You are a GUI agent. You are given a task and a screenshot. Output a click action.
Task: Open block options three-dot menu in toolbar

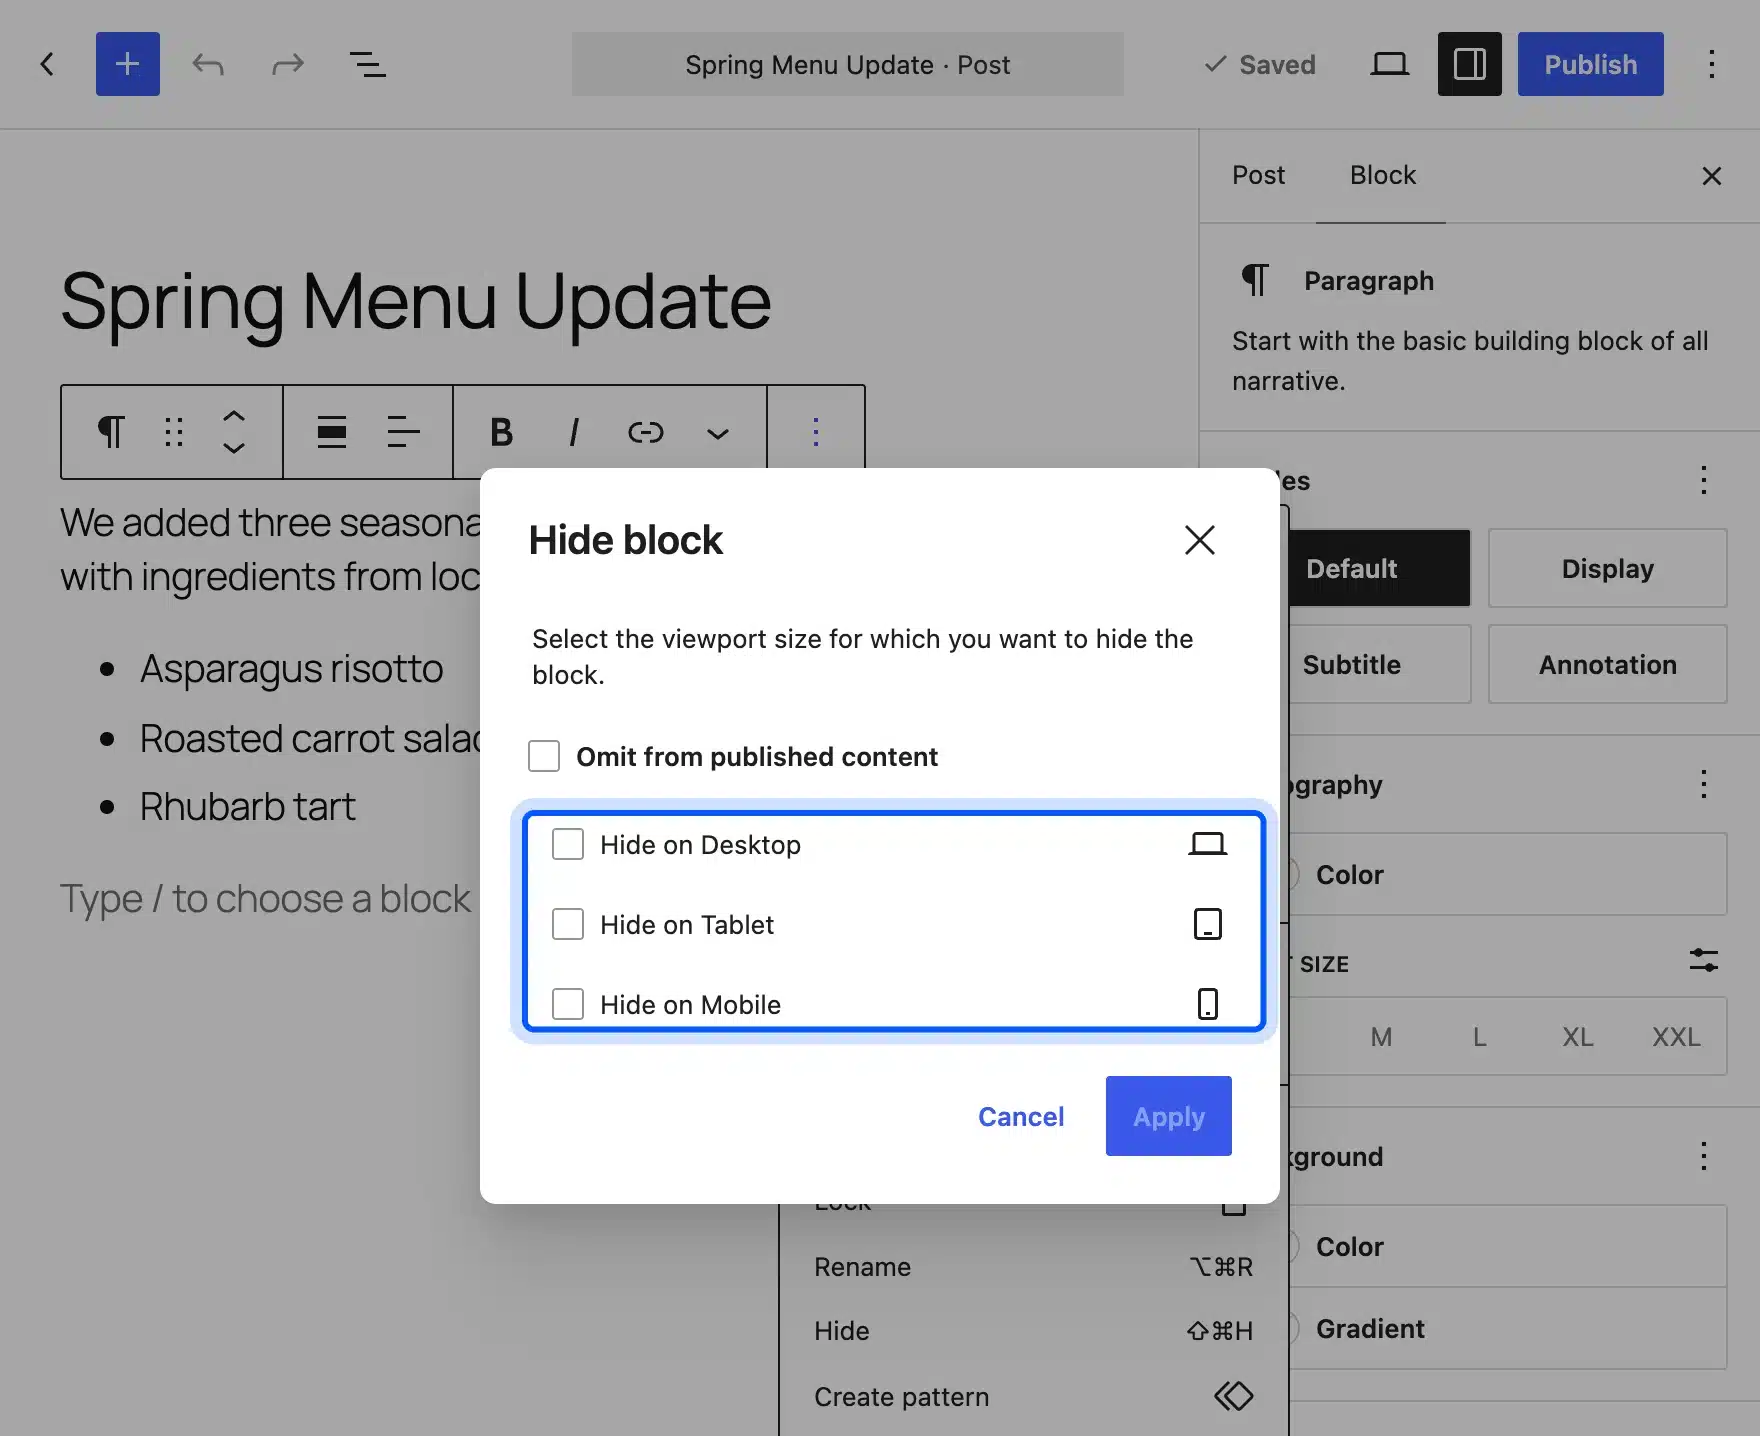click(816, 432)
